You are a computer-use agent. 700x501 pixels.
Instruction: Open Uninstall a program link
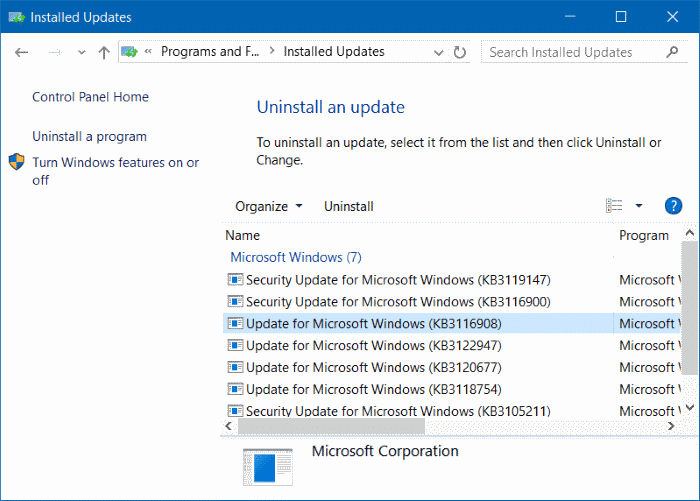[x=89, y=136]
